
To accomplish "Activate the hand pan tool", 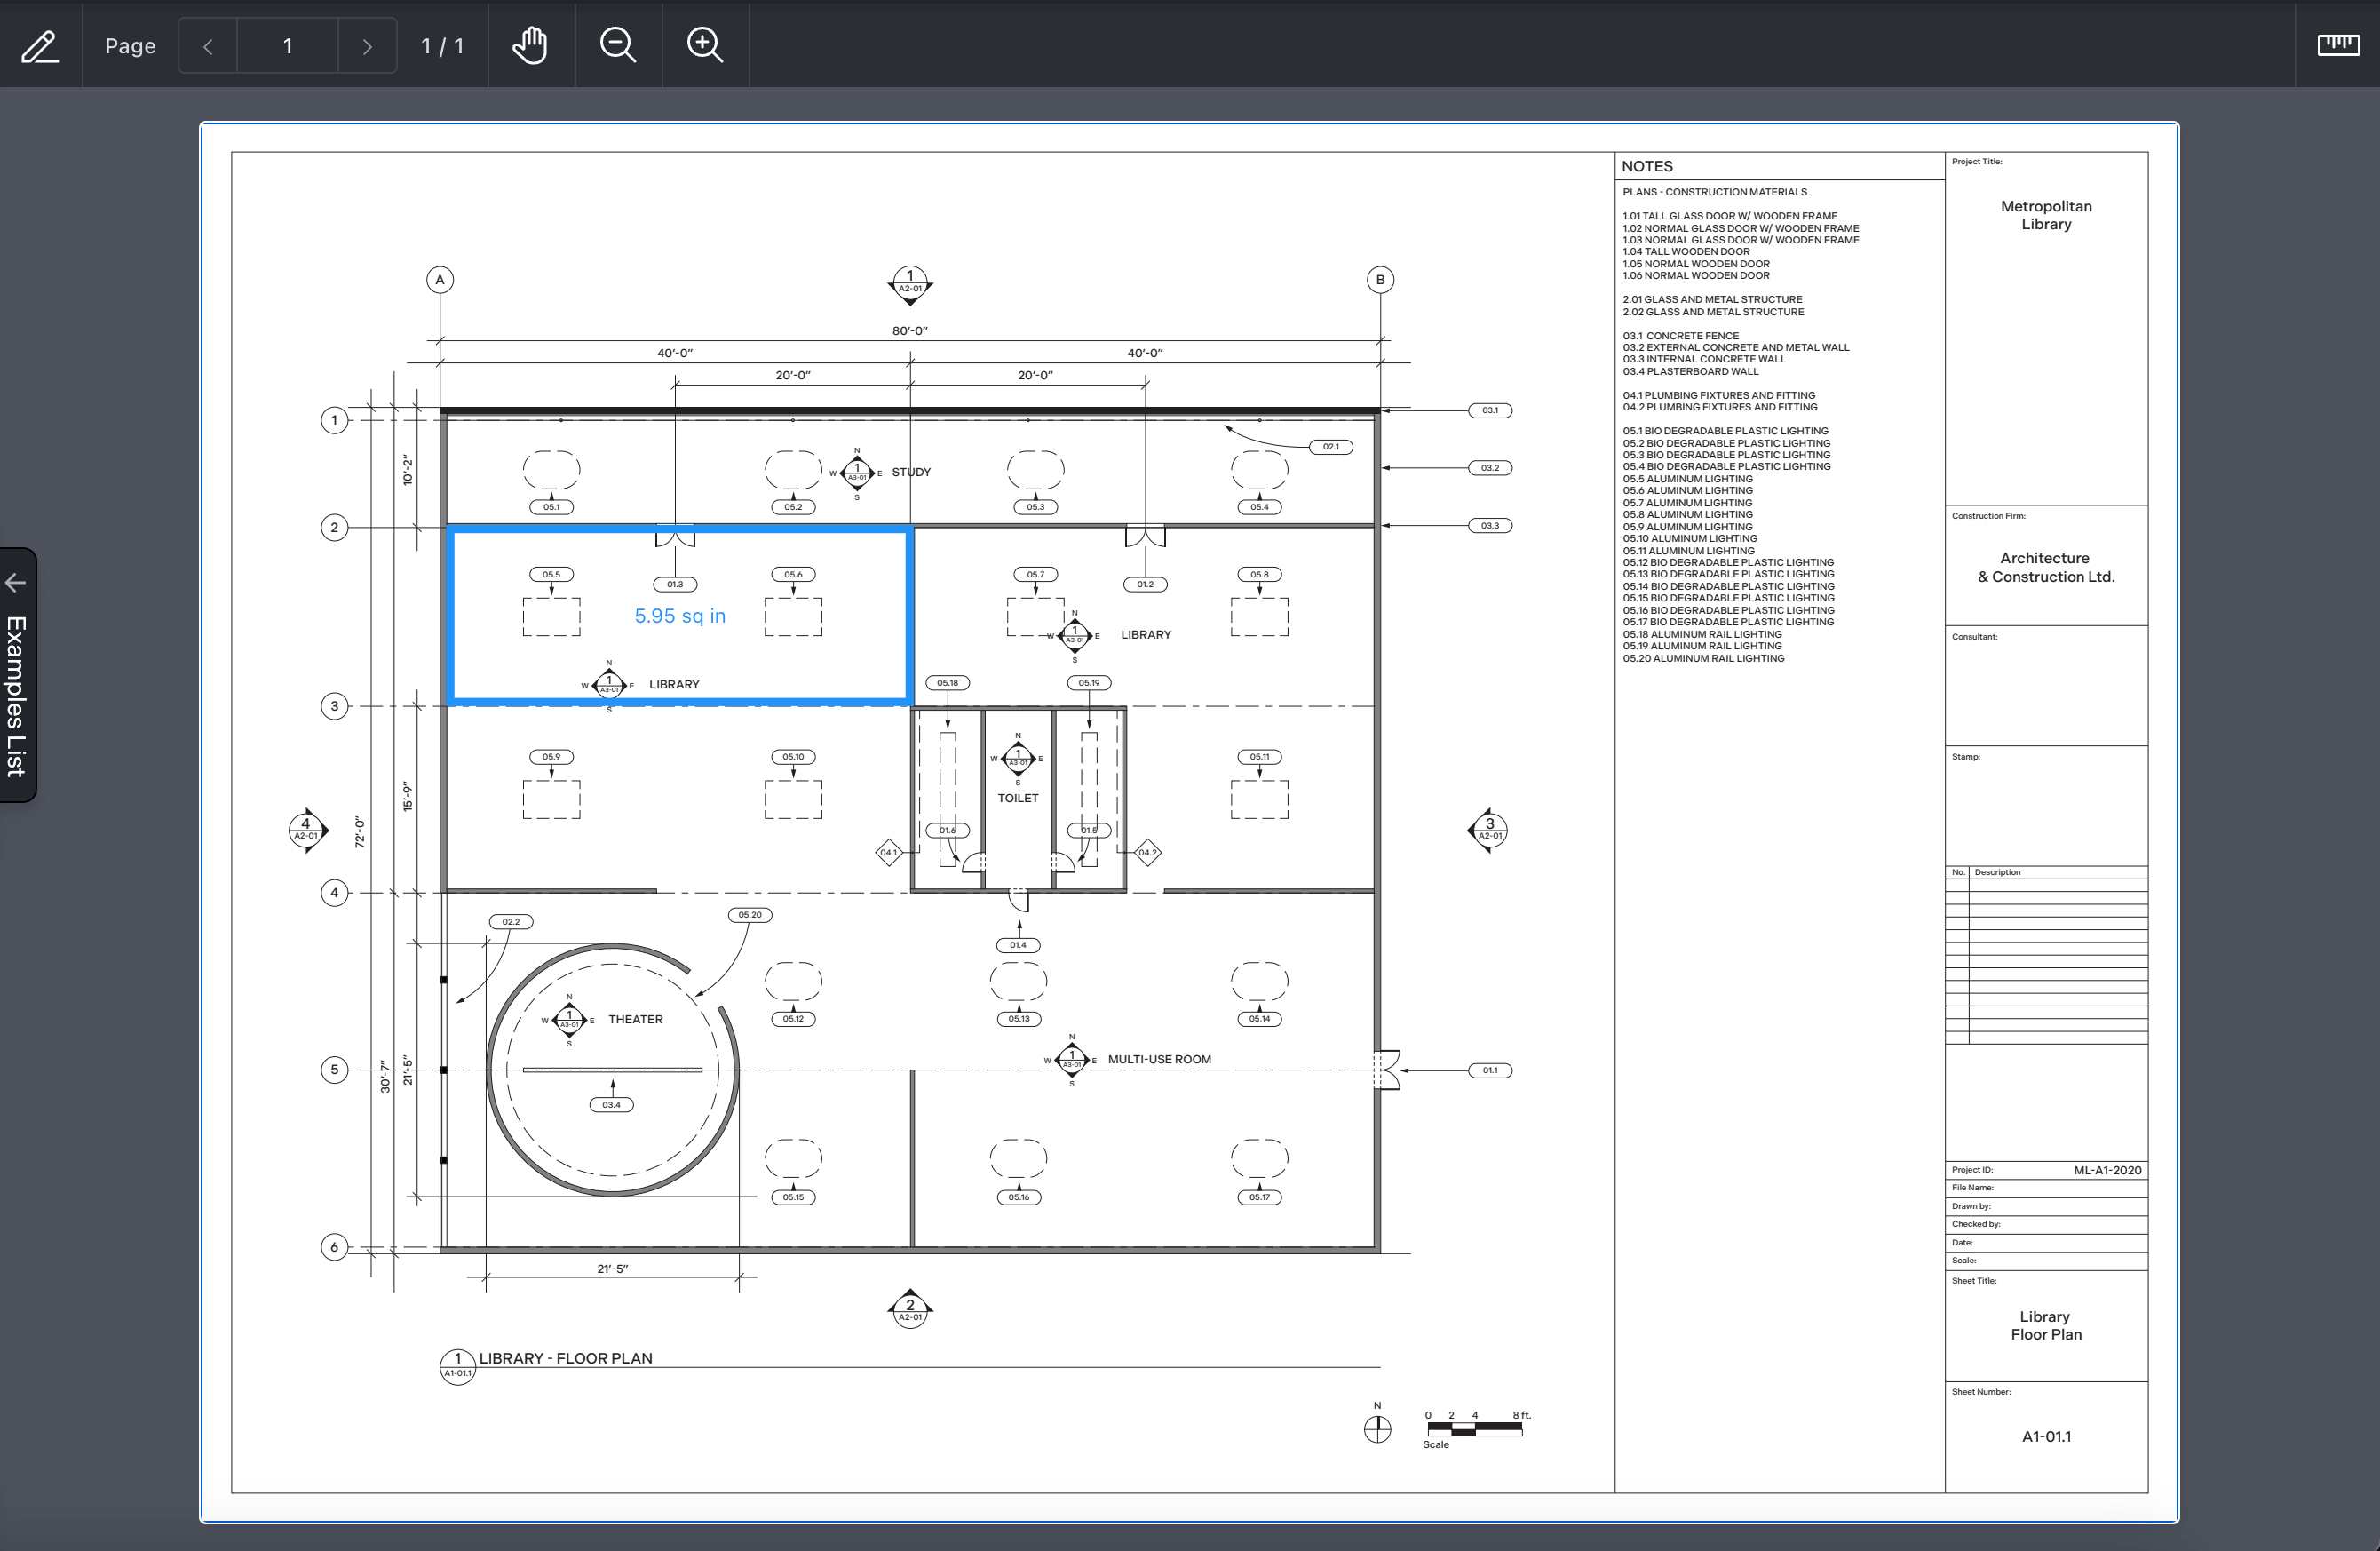I will coord(530,45).
